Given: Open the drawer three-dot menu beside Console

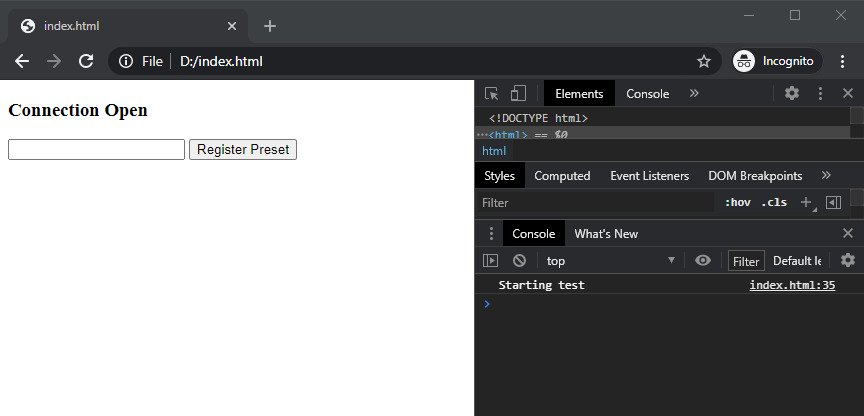Looking at the screenshot, I should pyautogui.click(x=491, y=234).
